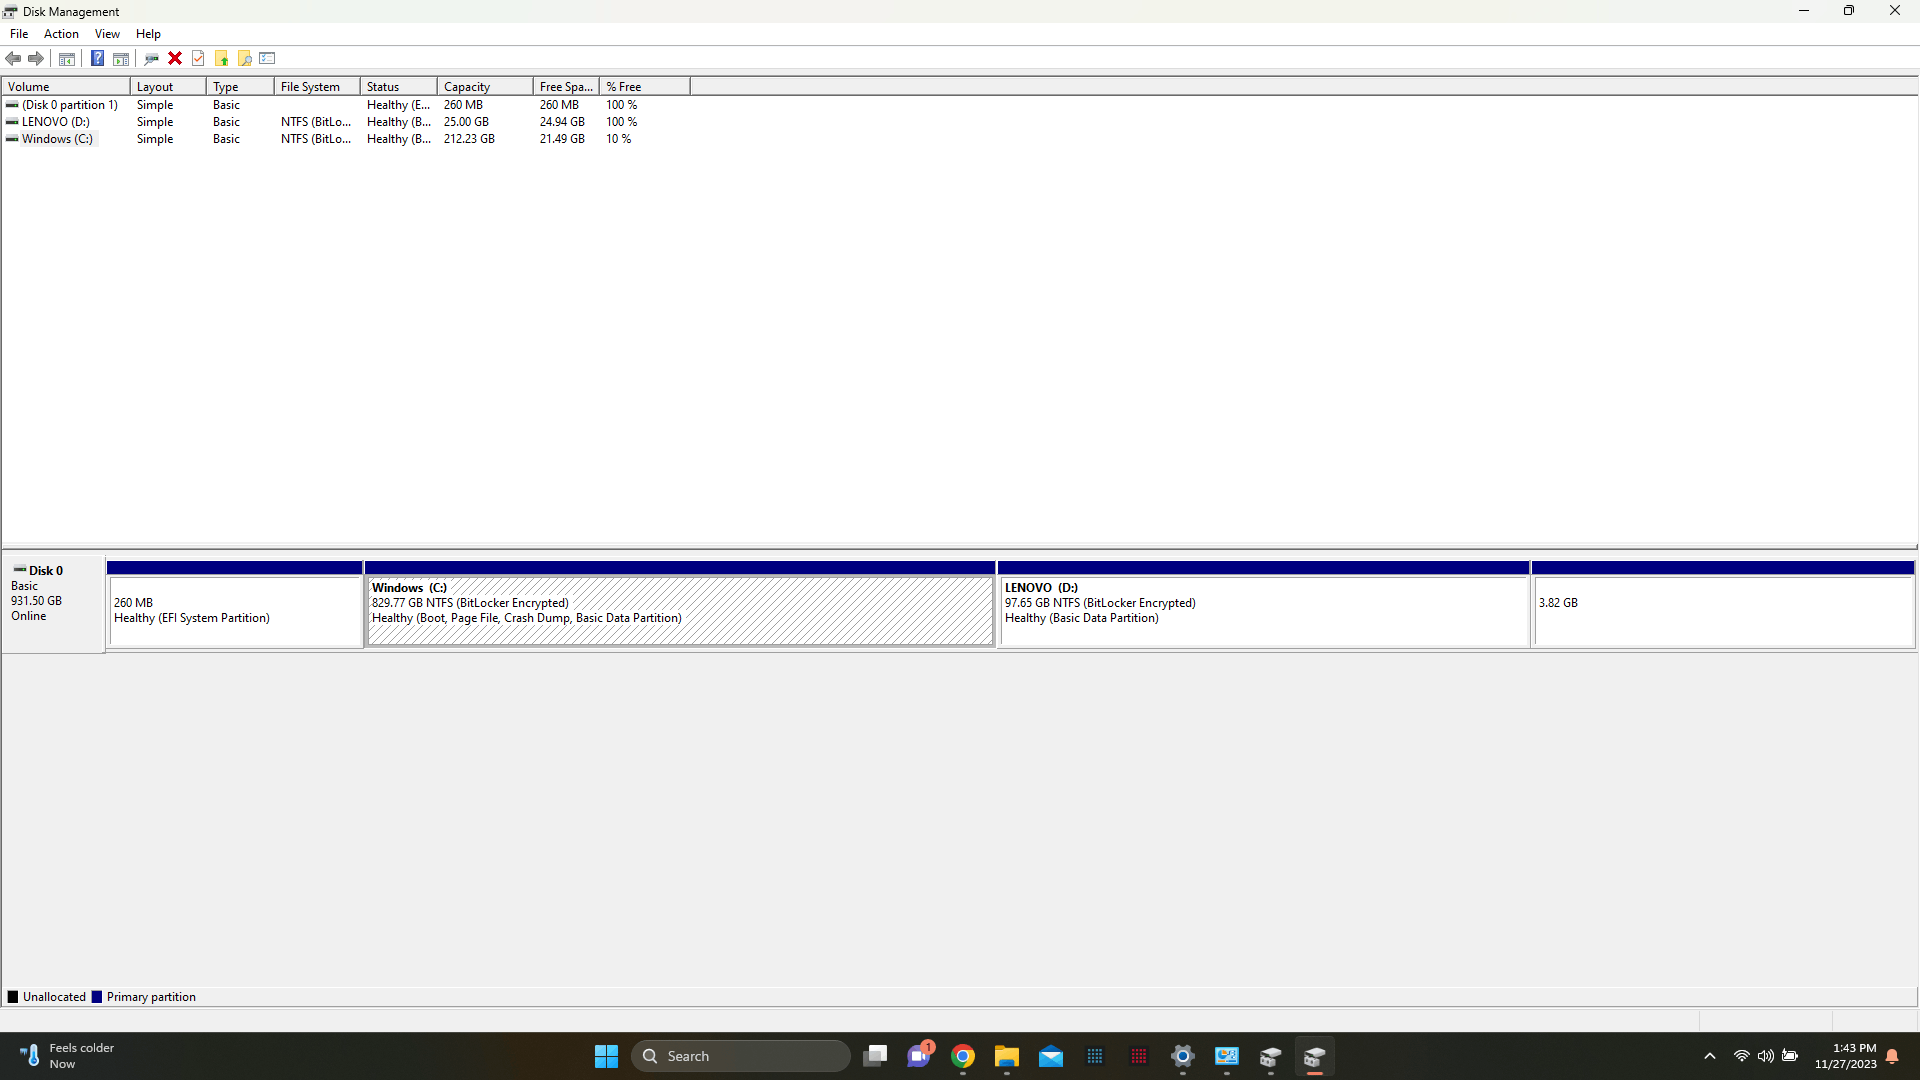Sort by the % Free column header
This screenshot has height=1080, width=1920.
point(645,87)
